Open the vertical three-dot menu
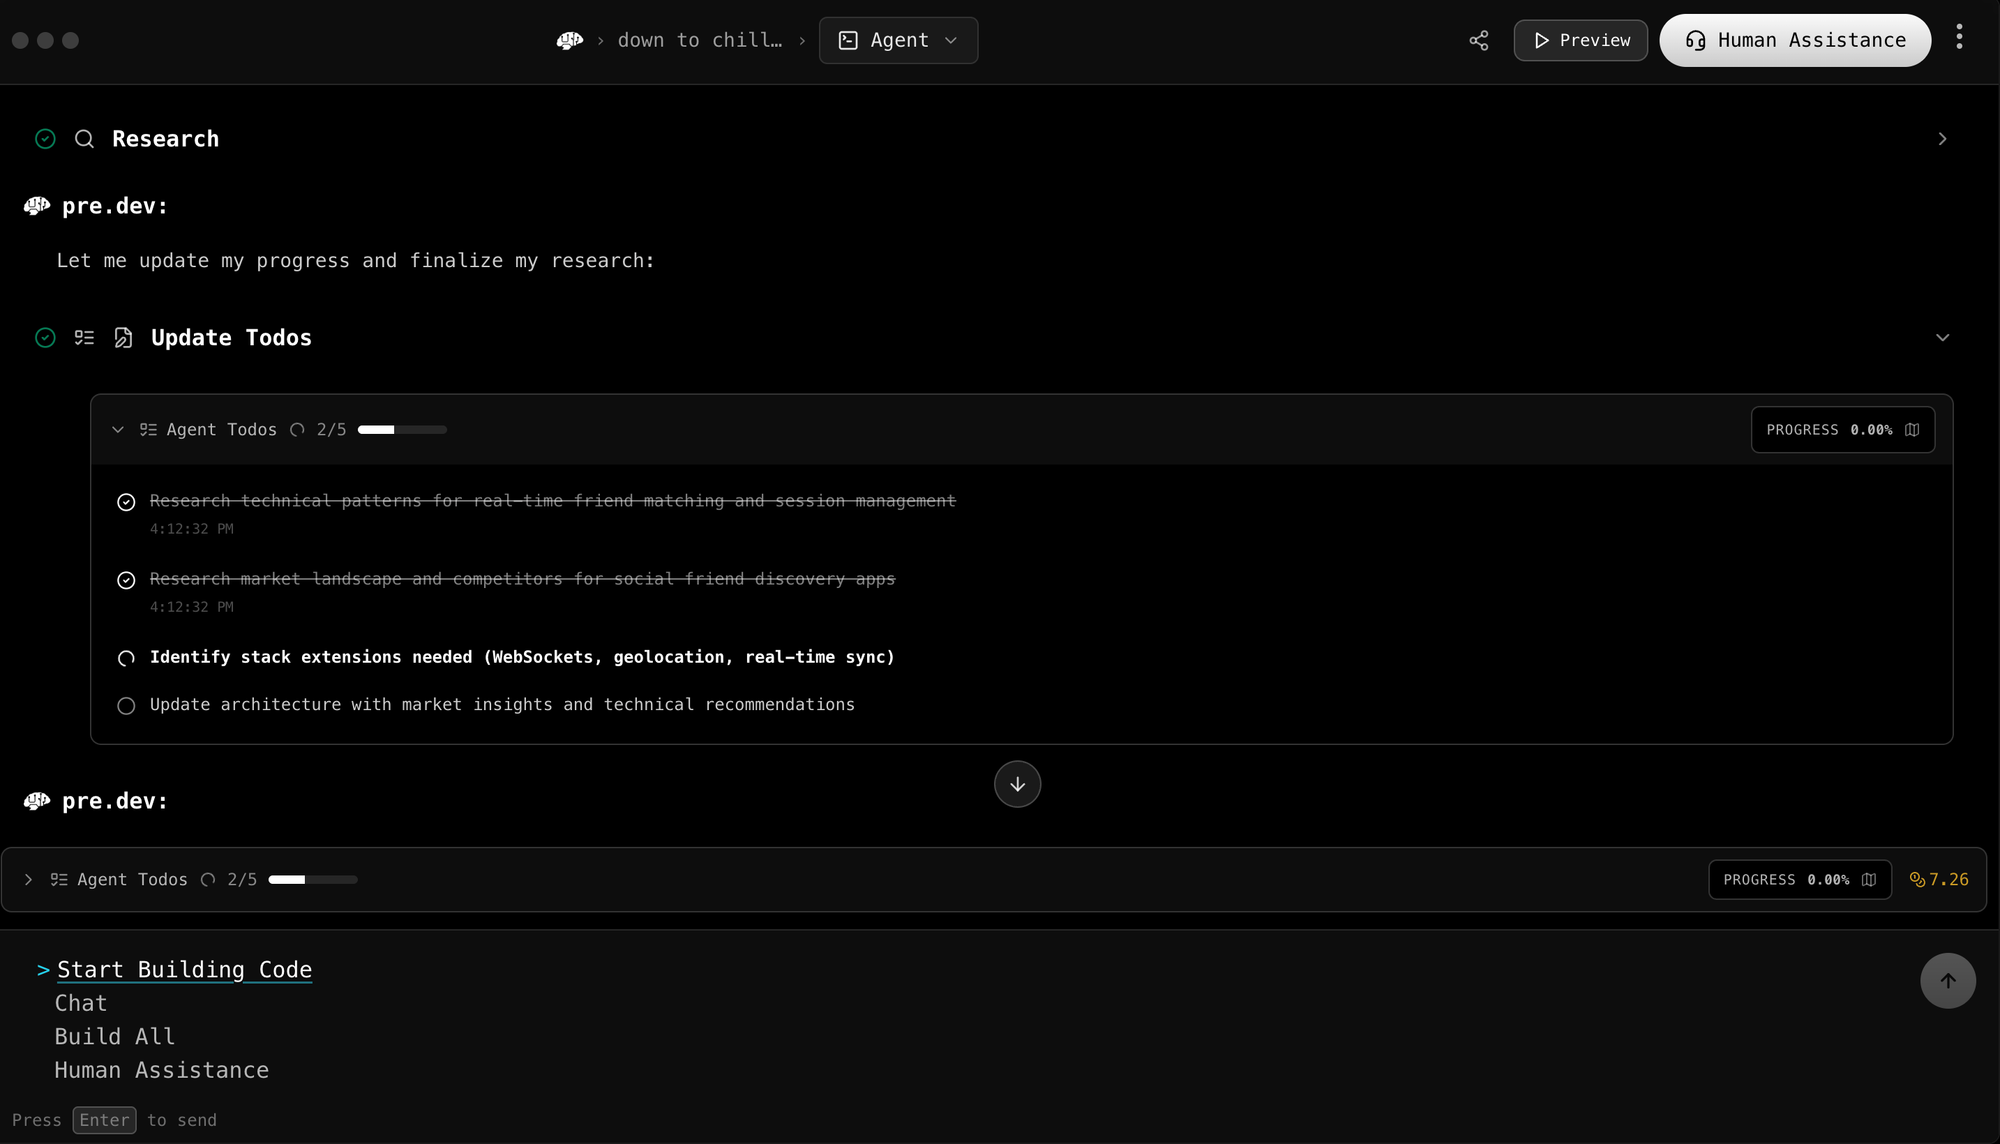This screenshot has height=1144, width=2000. (1959, 37)
